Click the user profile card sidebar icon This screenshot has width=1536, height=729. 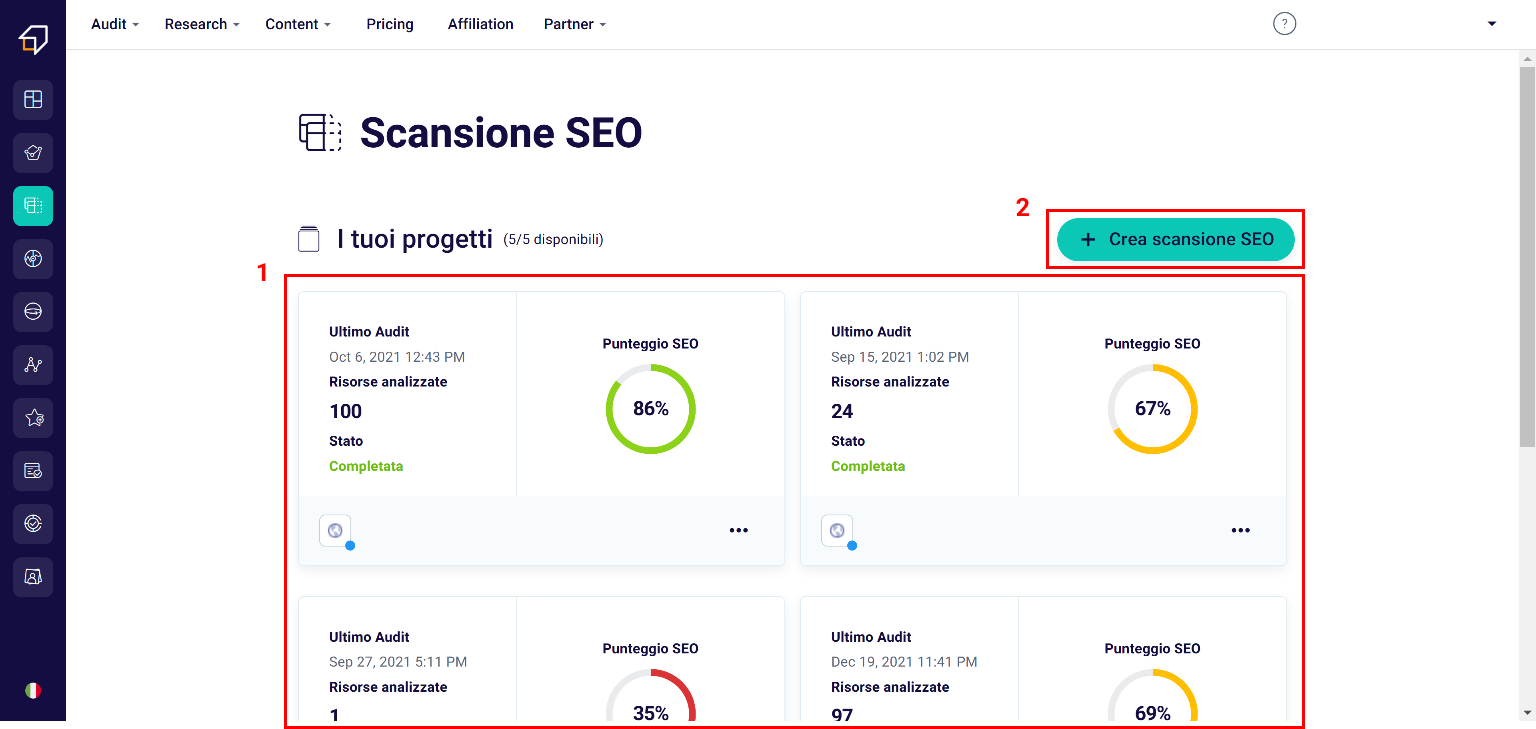(x=33, y=577)
